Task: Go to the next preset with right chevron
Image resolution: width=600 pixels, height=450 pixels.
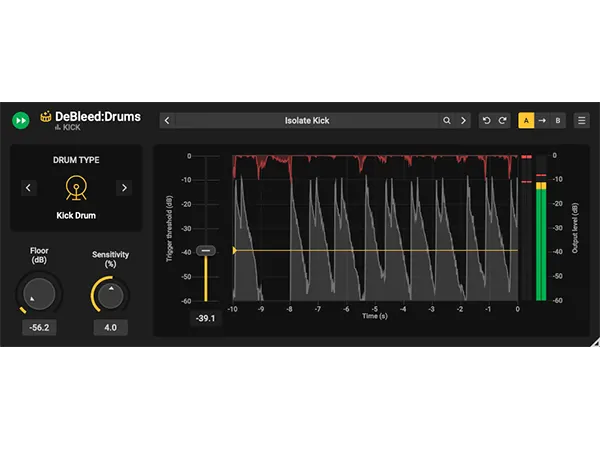Action: tap(463, 121)
